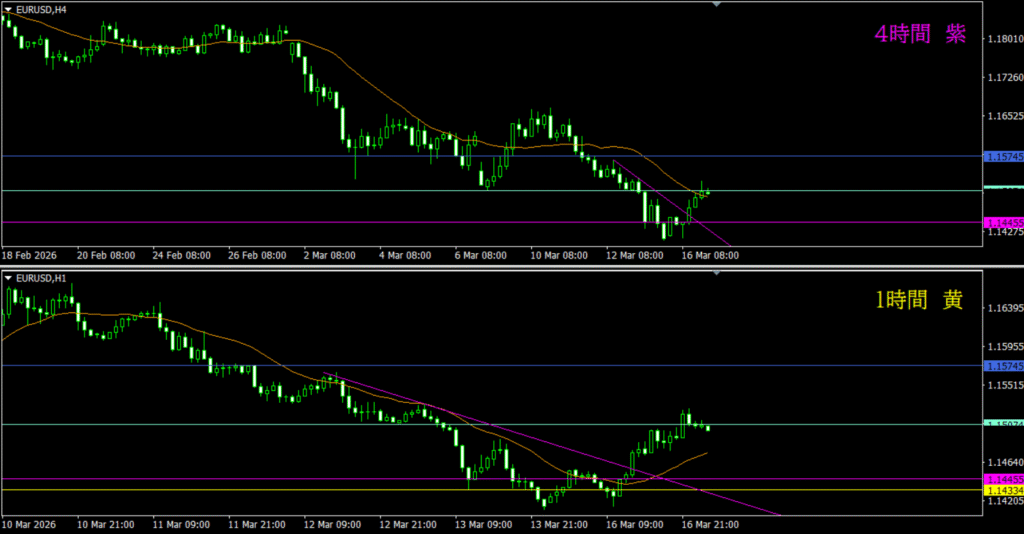This screenshot has width=1024, height=534.
Task: Select the blue horizontal line on H4 chart
Action: pos(200,156)
